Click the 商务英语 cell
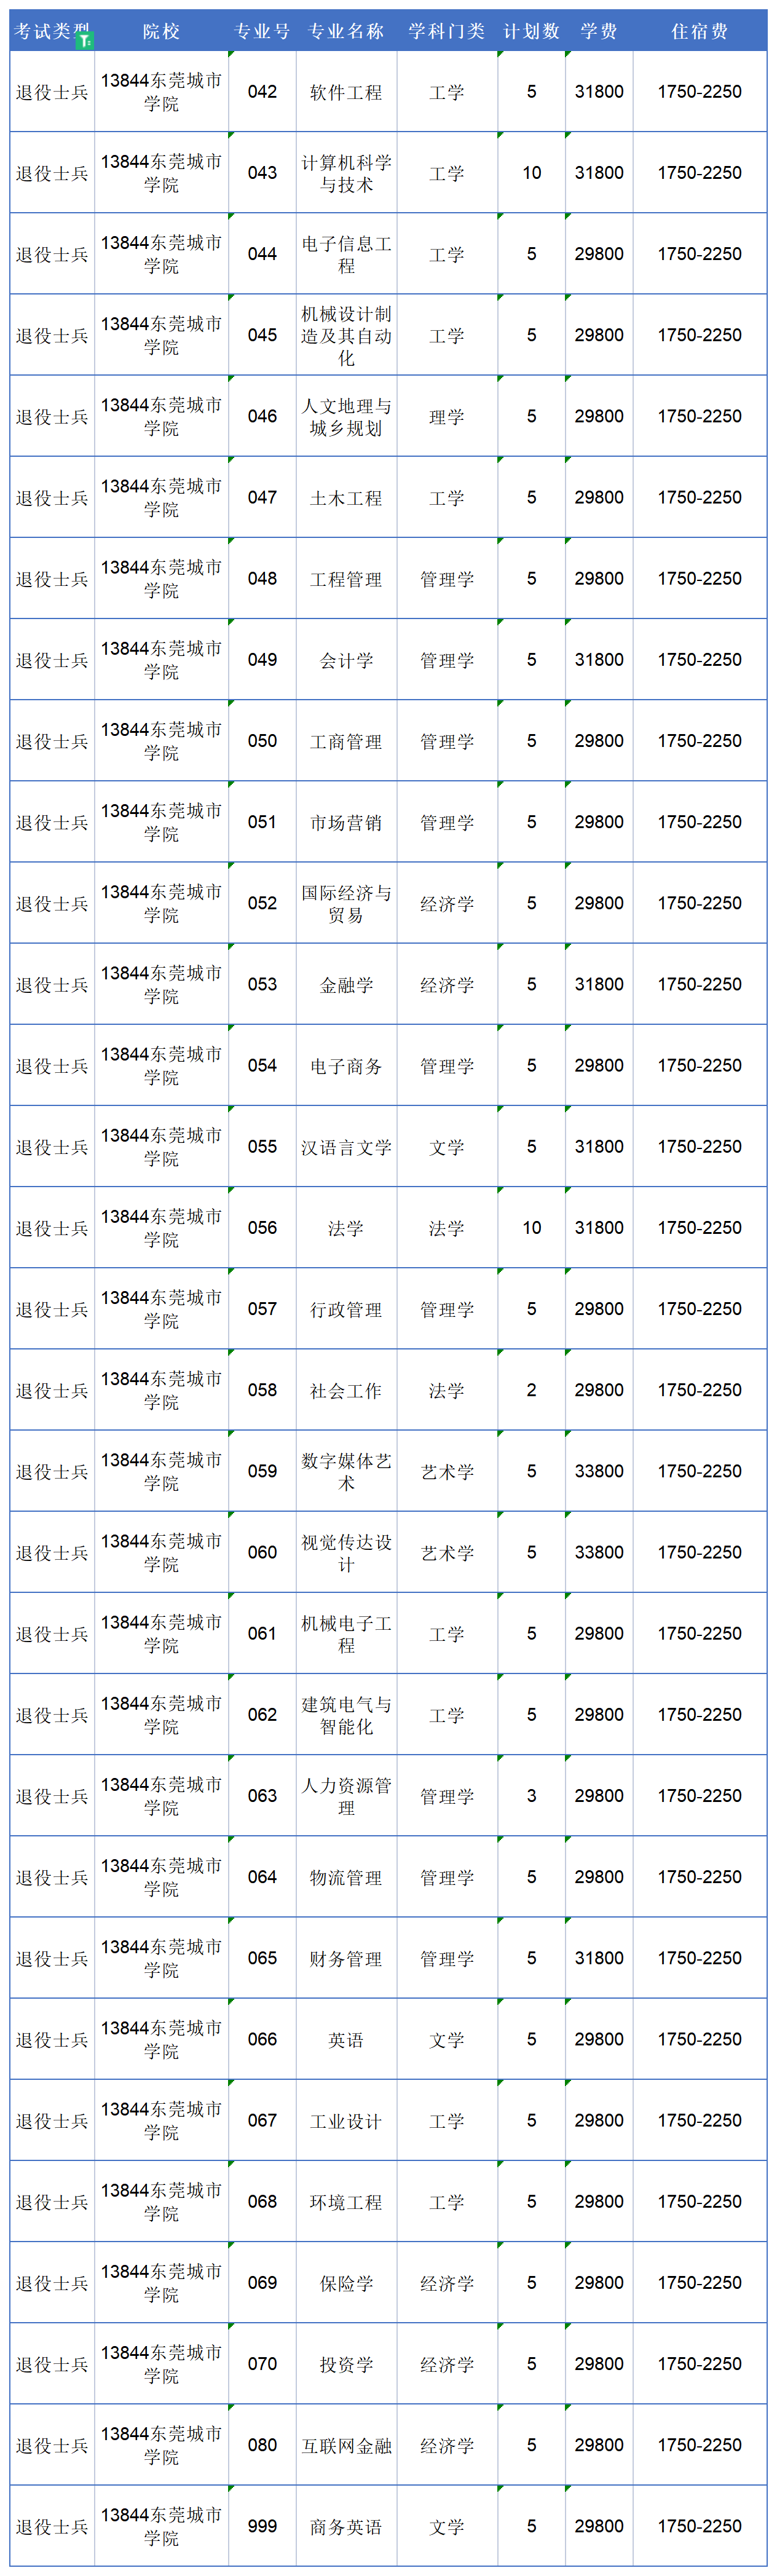Viewport: 777px width, 2576px height. click(x=346, y=2526)
